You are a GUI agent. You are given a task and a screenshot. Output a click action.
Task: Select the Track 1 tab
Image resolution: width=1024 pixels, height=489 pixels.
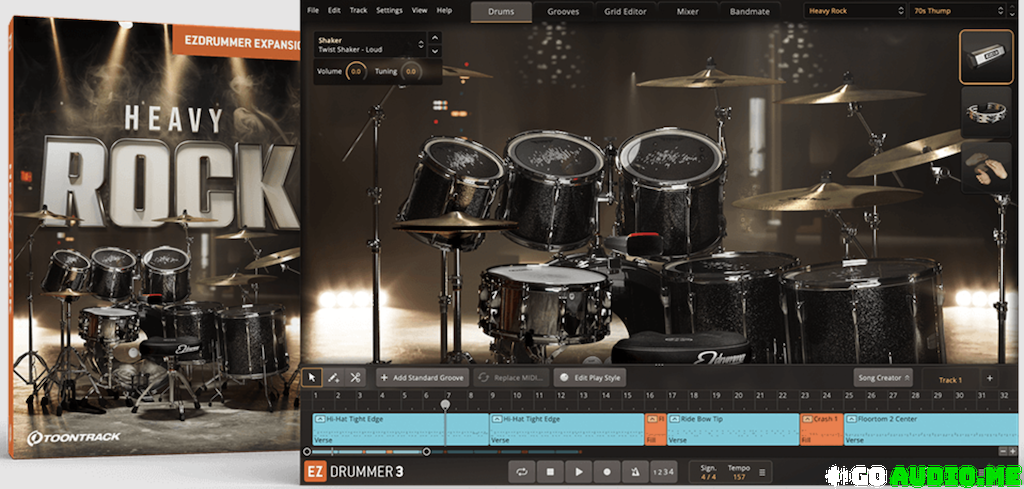pos(950,379)
